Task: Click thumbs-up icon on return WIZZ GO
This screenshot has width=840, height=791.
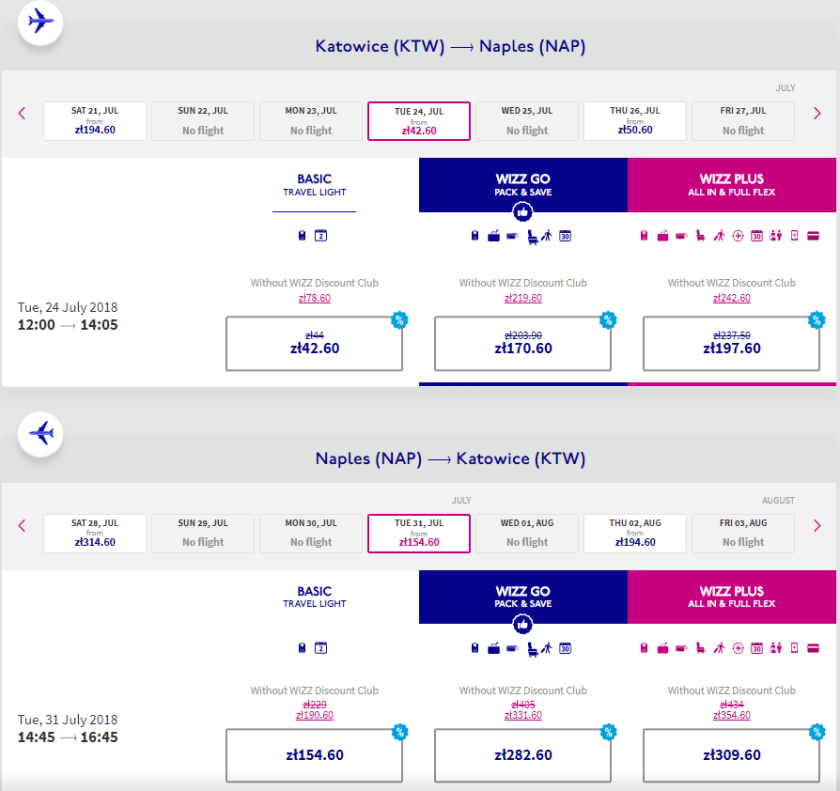Action: 522,624
